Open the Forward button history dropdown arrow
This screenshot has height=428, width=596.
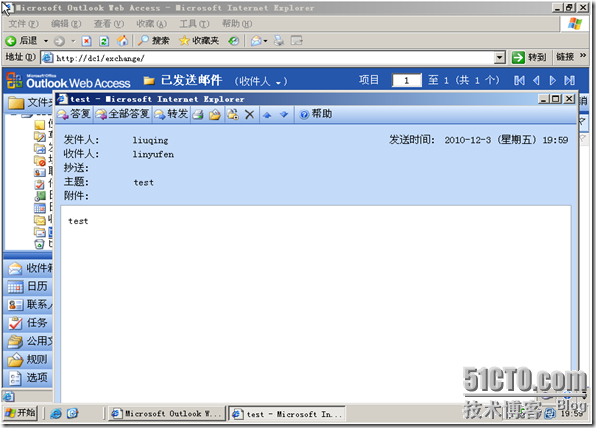[x=73, y=41]
